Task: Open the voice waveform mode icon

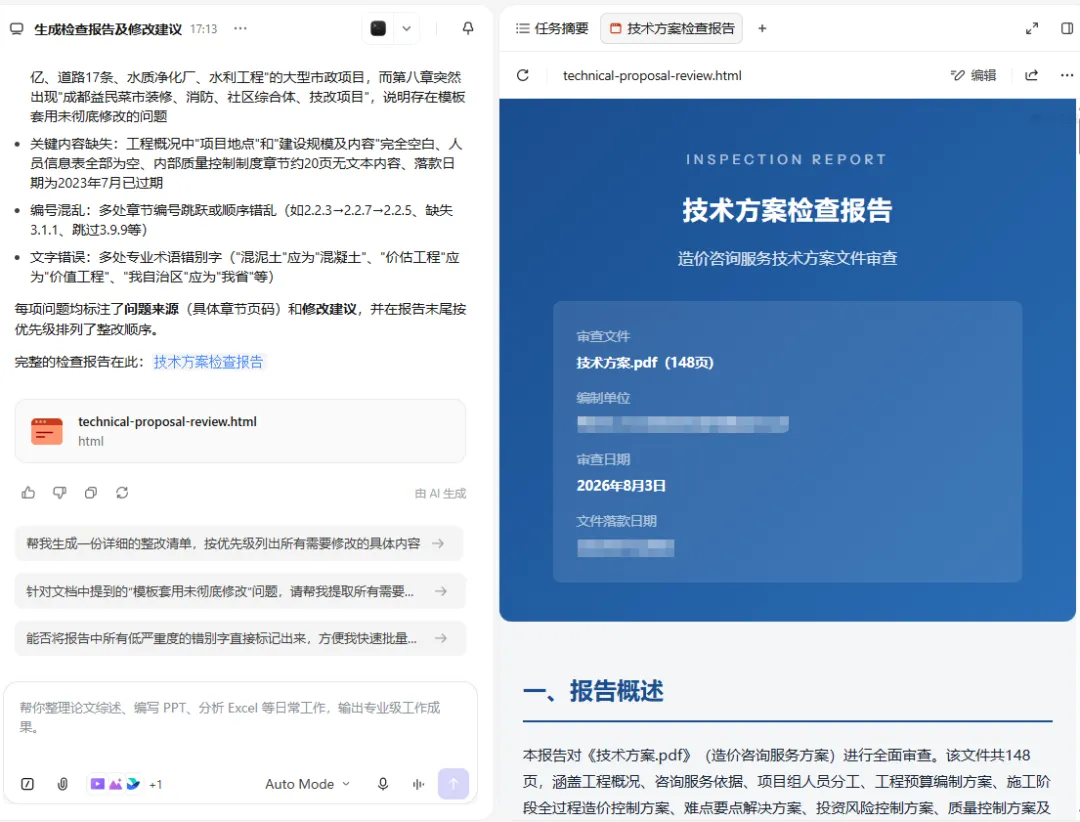Action: click(x=418, y=784)
